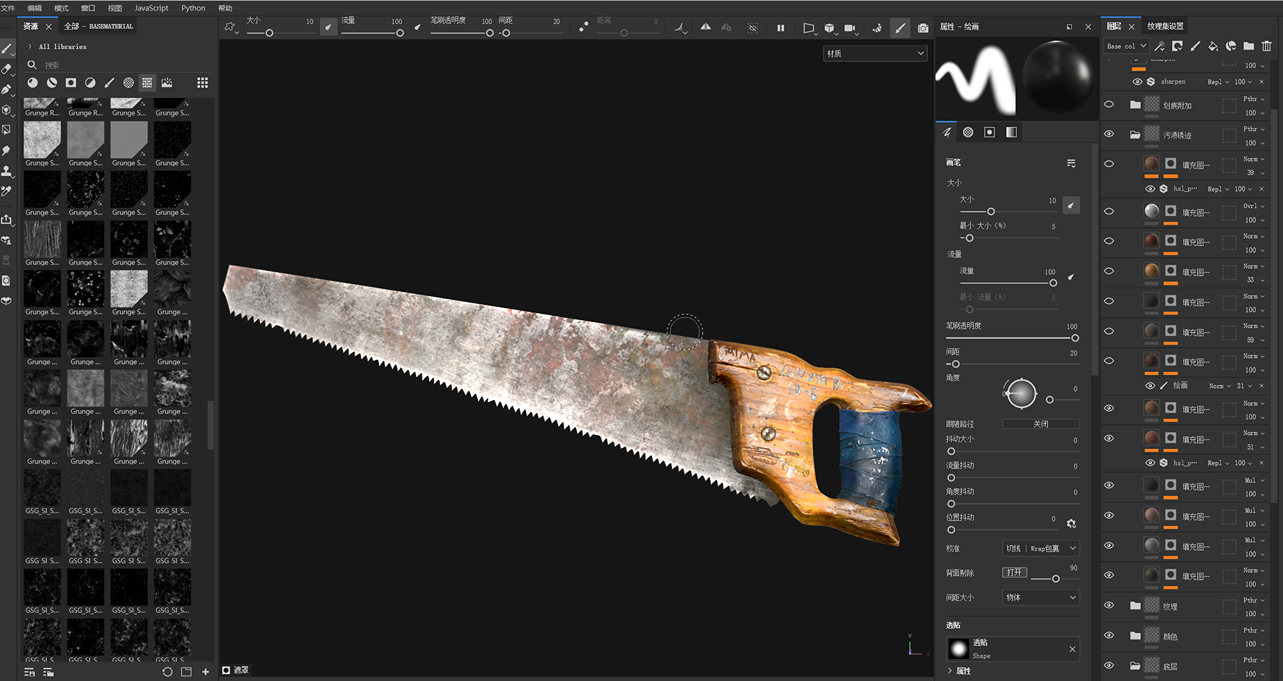Select the Clone stamp tool
This screenshot has width=1283, height=681.
pyautogui.click(x=7, y=171)
